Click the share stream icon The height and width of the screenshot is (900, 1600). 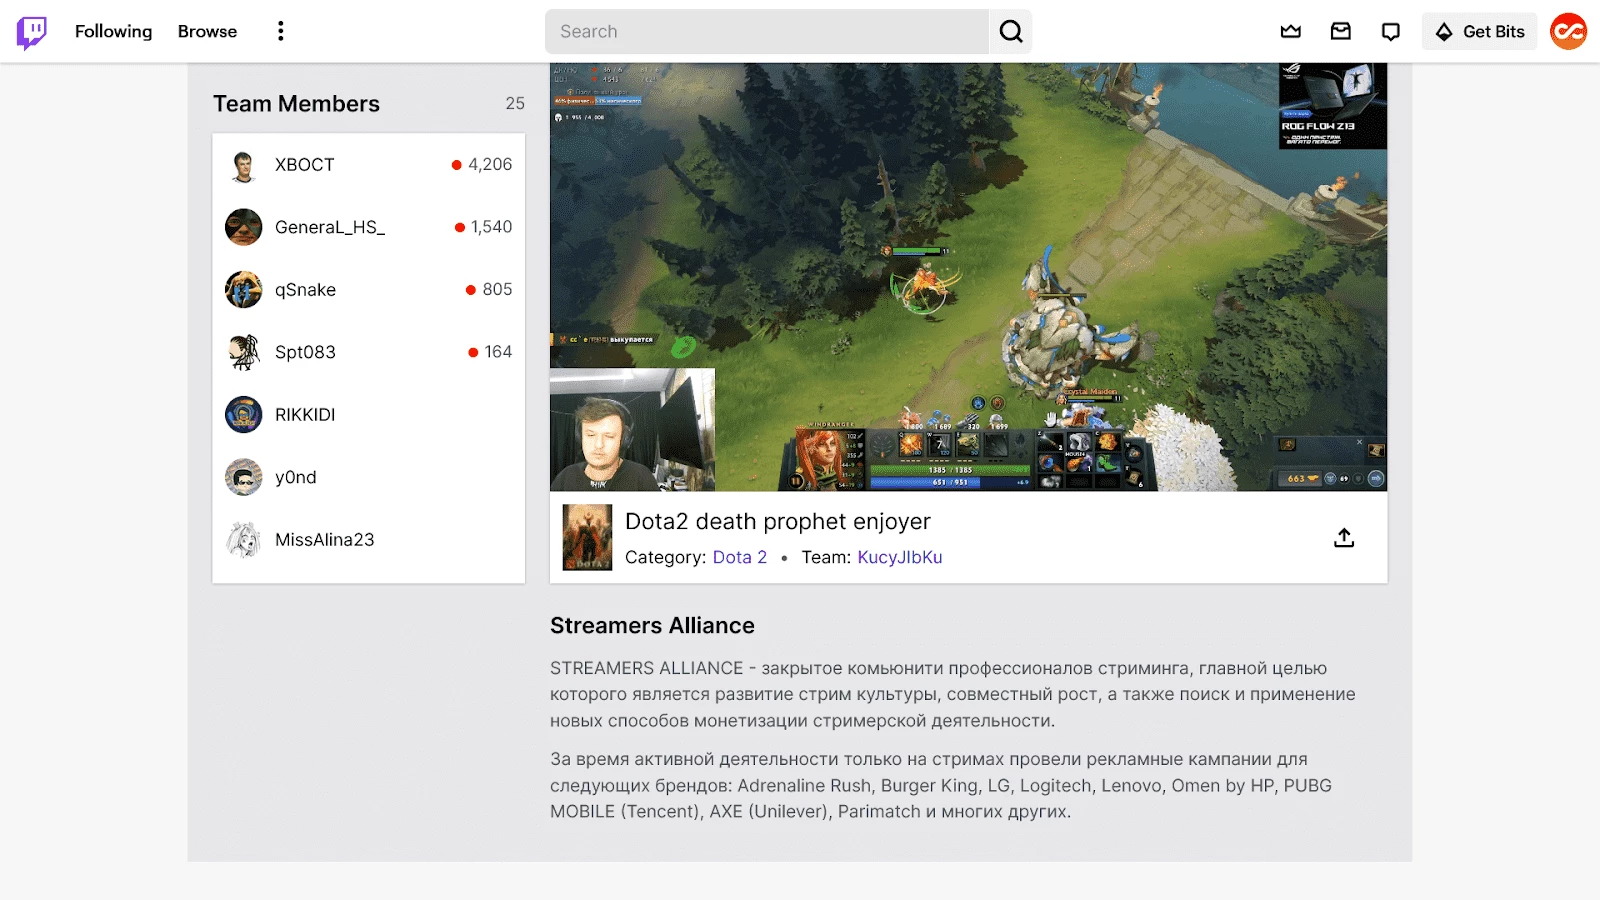[1344, 538]
